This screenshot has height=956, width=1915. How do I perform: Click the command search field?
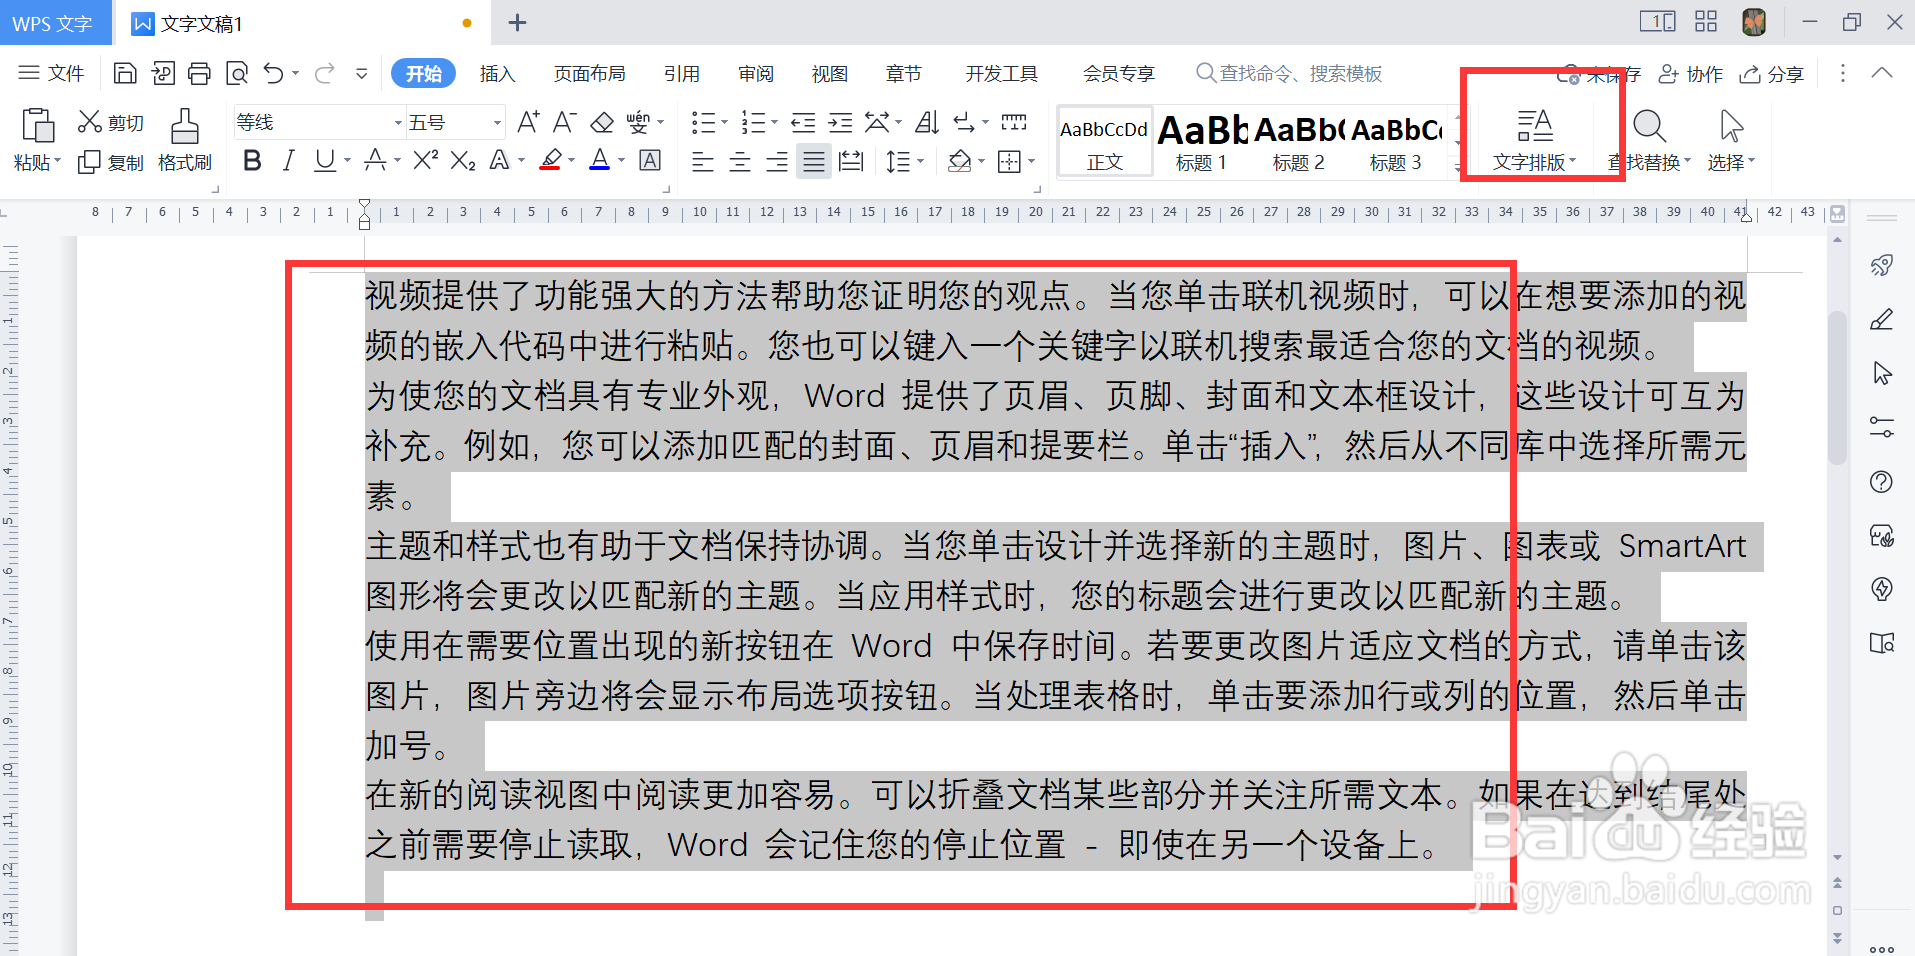(x=1290, y=73)
